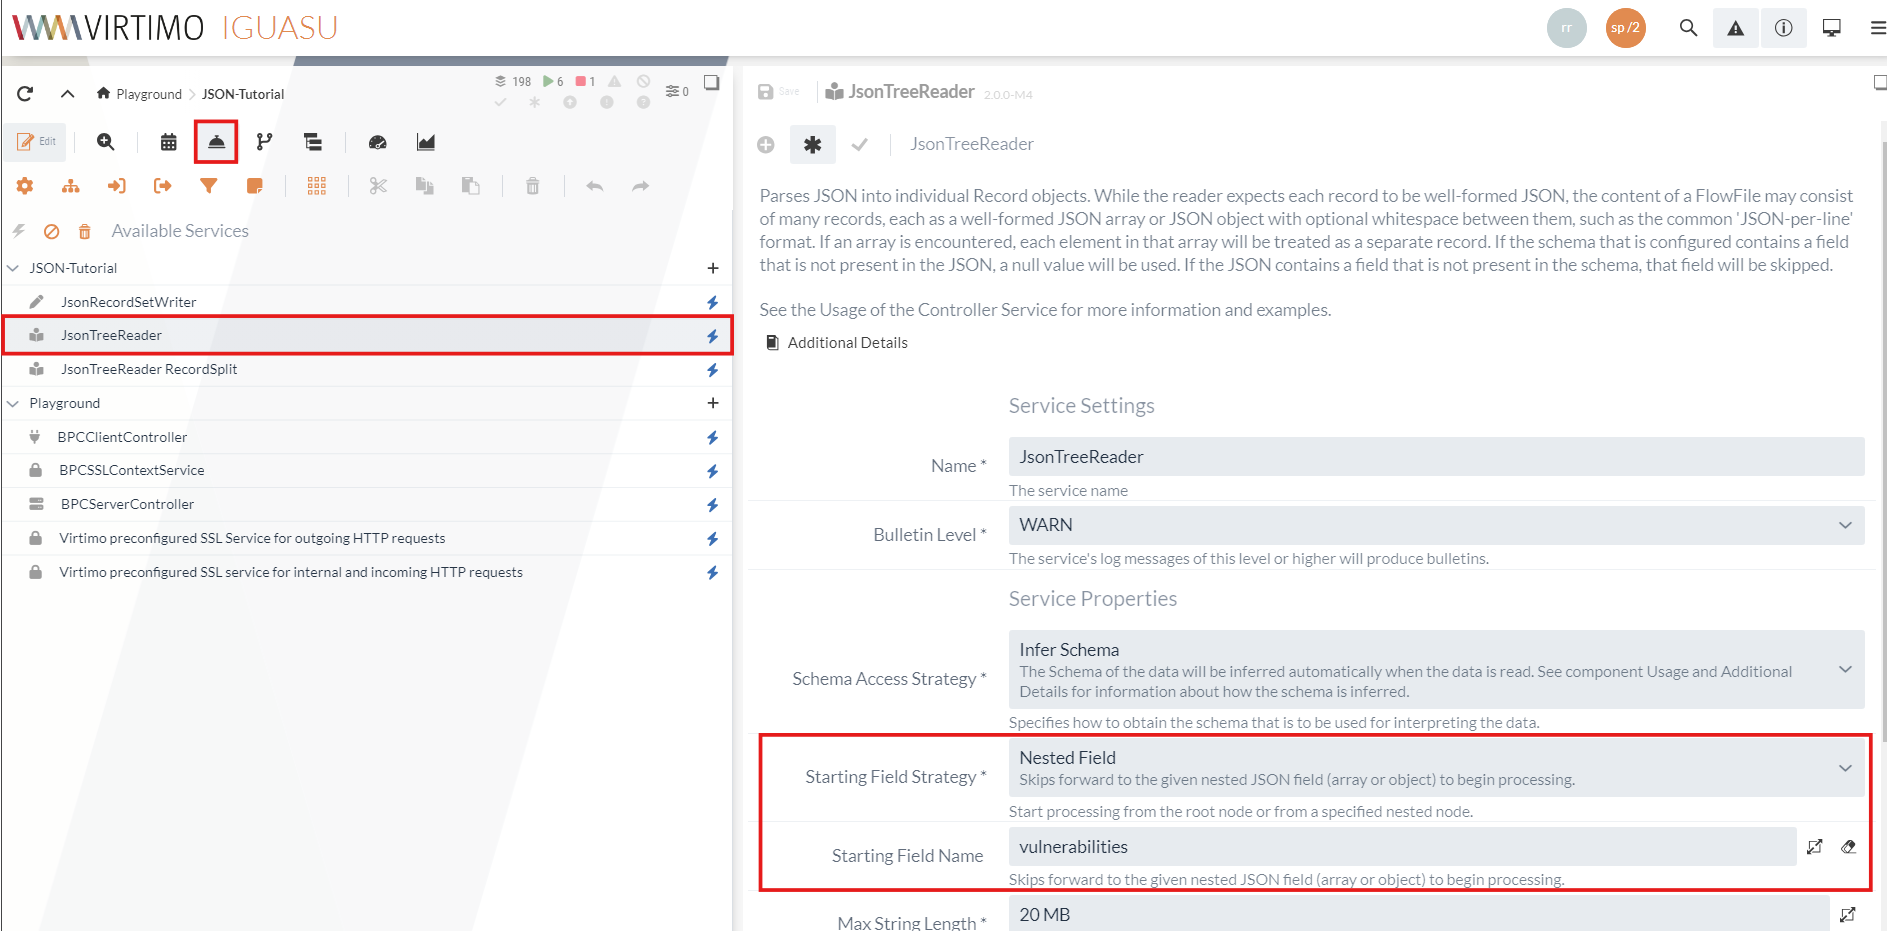Add a service to JSON-Tutorial with plus
The image size is (1887, 931).
(x=713, y=268)
